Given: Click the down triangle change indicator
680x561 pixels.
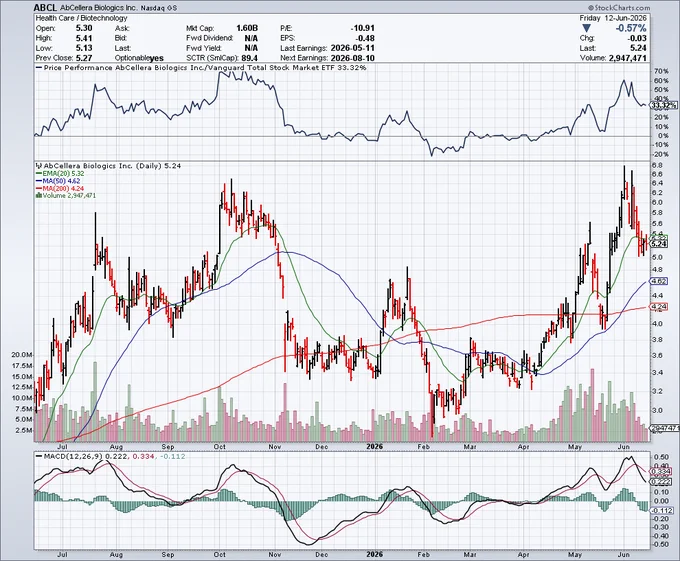Looking at the screenshot, I should (586, 28).
